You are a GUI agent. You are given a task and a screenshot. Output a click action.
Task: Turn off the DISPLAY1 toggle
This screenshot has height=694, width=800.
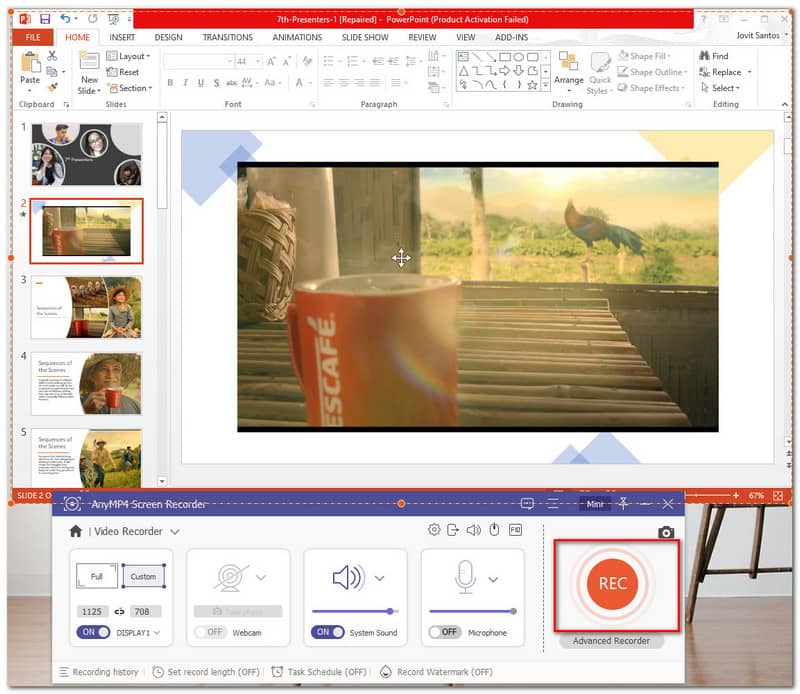[x=93, y=633]
